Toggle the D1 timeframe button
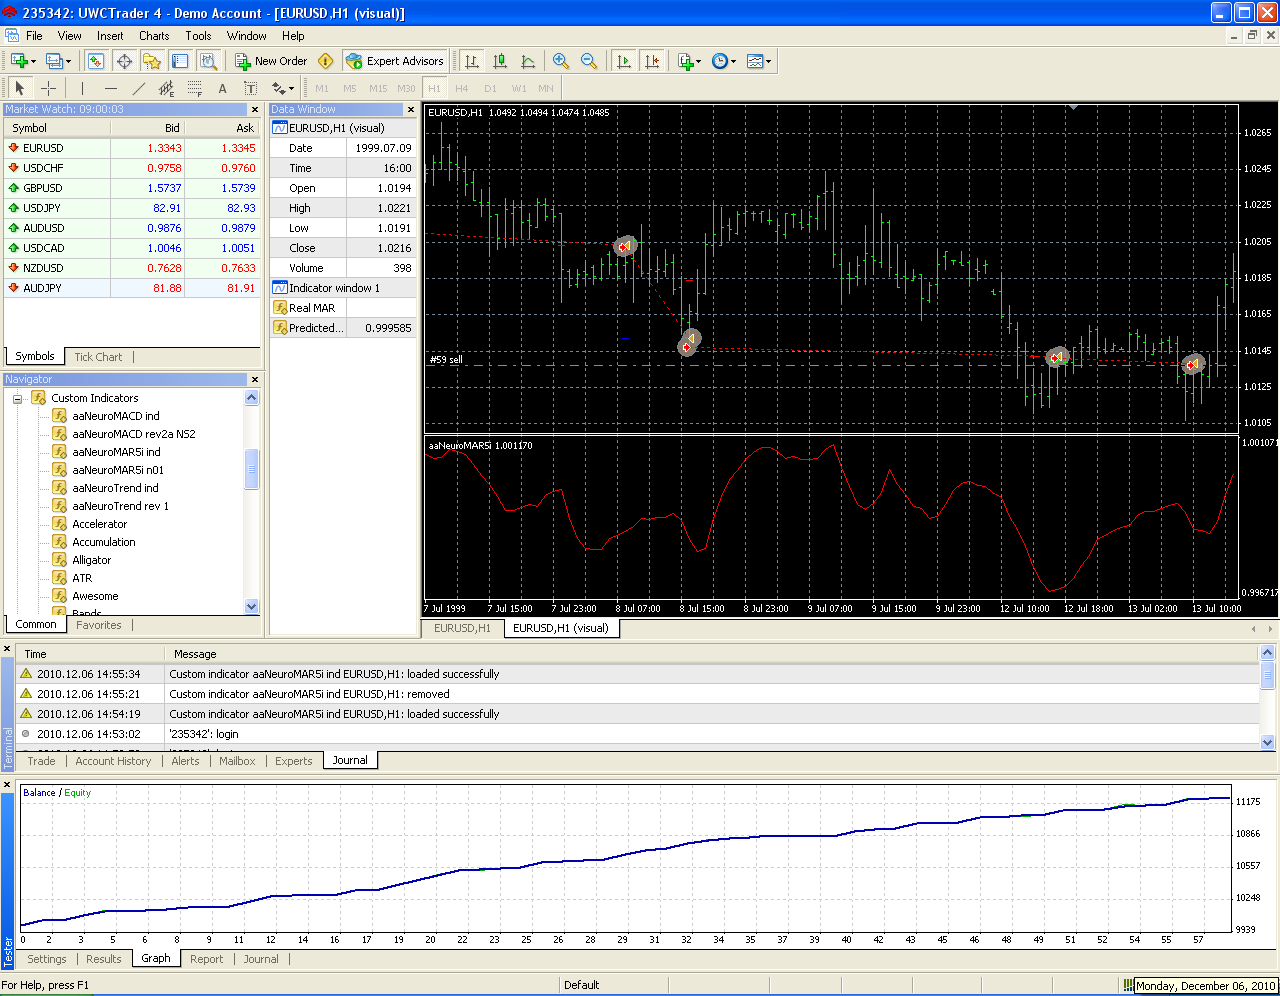This screenshot has width=1280, height=996. pyautogui.click(x=490, y=88)
